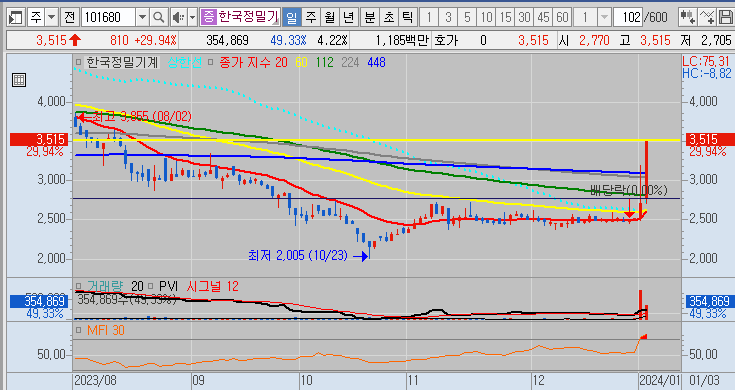735x390 pixels.
Task: Click the save floppy disk icon
Action: (726, 18)
